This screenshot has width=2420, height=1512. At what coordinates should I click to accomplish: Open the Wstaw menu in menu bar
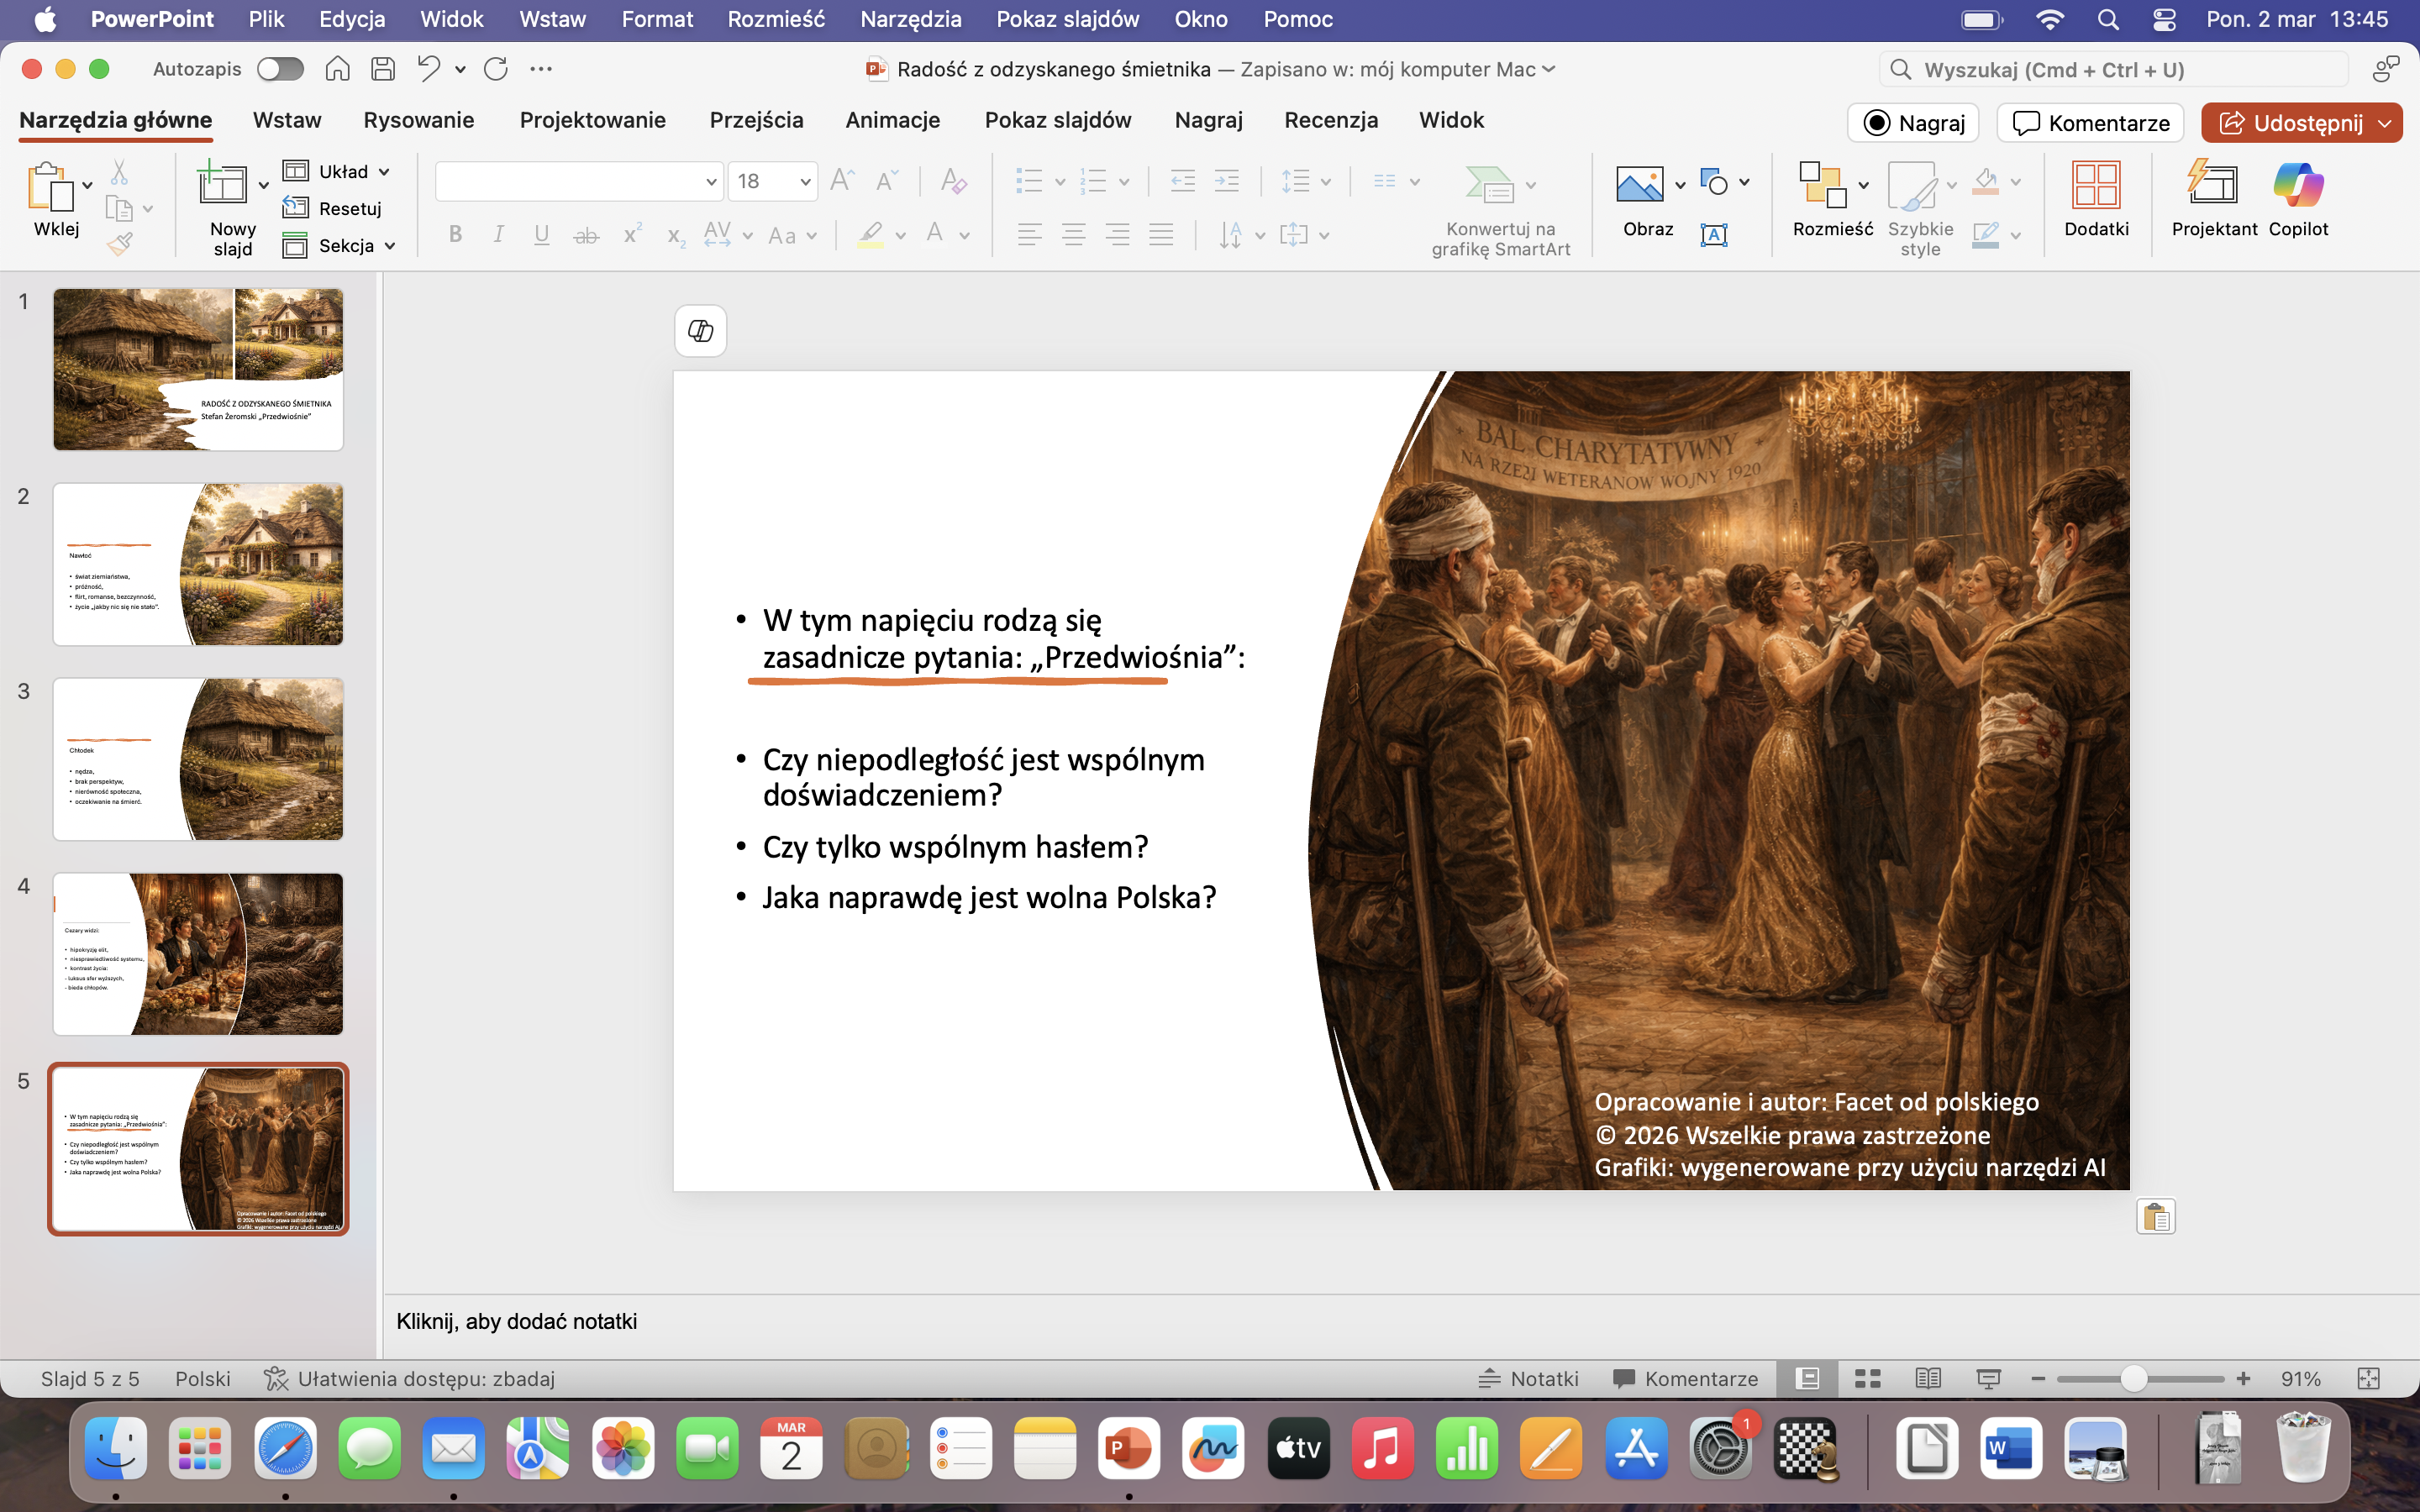(x=552, y=19)
